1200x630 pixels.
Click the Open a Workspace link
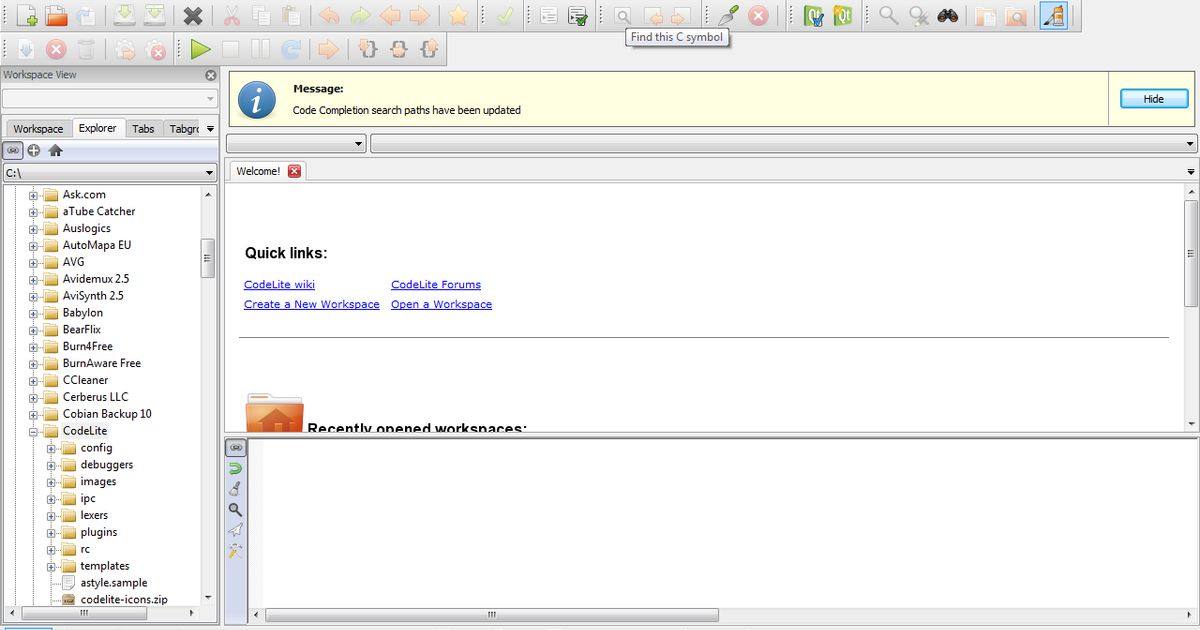(x=441, y=305)
